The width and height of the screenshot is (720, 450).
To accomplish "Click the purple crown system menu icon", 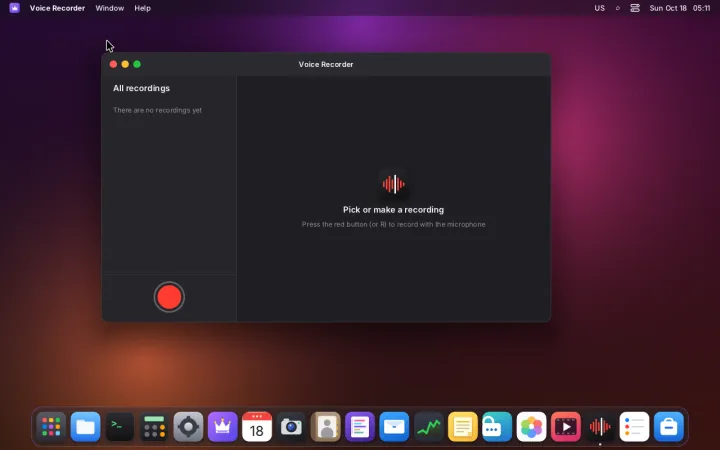I will pos(15,8).
